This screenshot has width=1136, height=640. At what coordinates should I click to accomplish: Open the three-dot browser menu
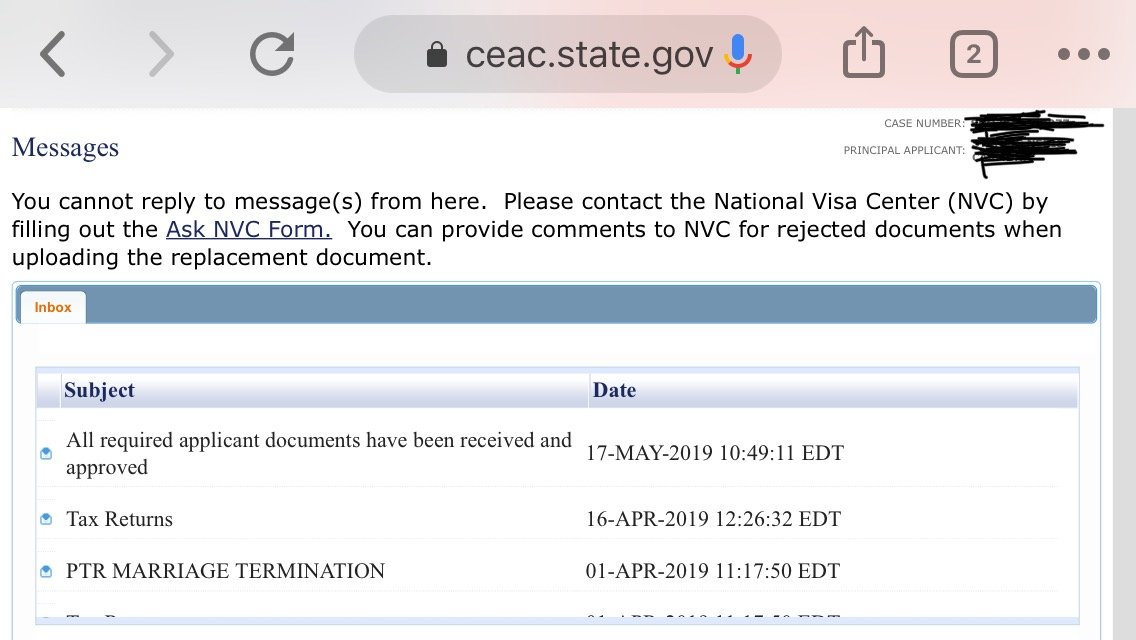[x=1083, y=54]
